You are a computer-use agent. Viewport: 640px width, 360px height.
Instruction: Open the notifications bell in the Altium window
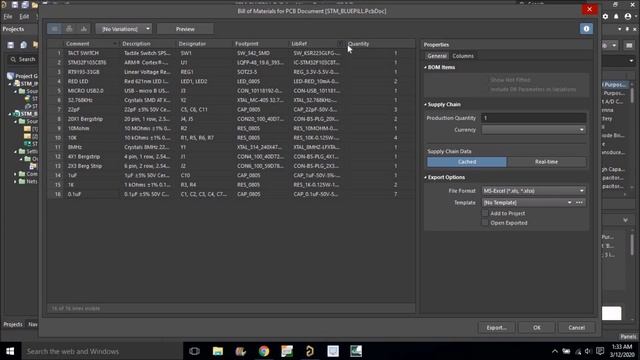[x=616, y=16]
